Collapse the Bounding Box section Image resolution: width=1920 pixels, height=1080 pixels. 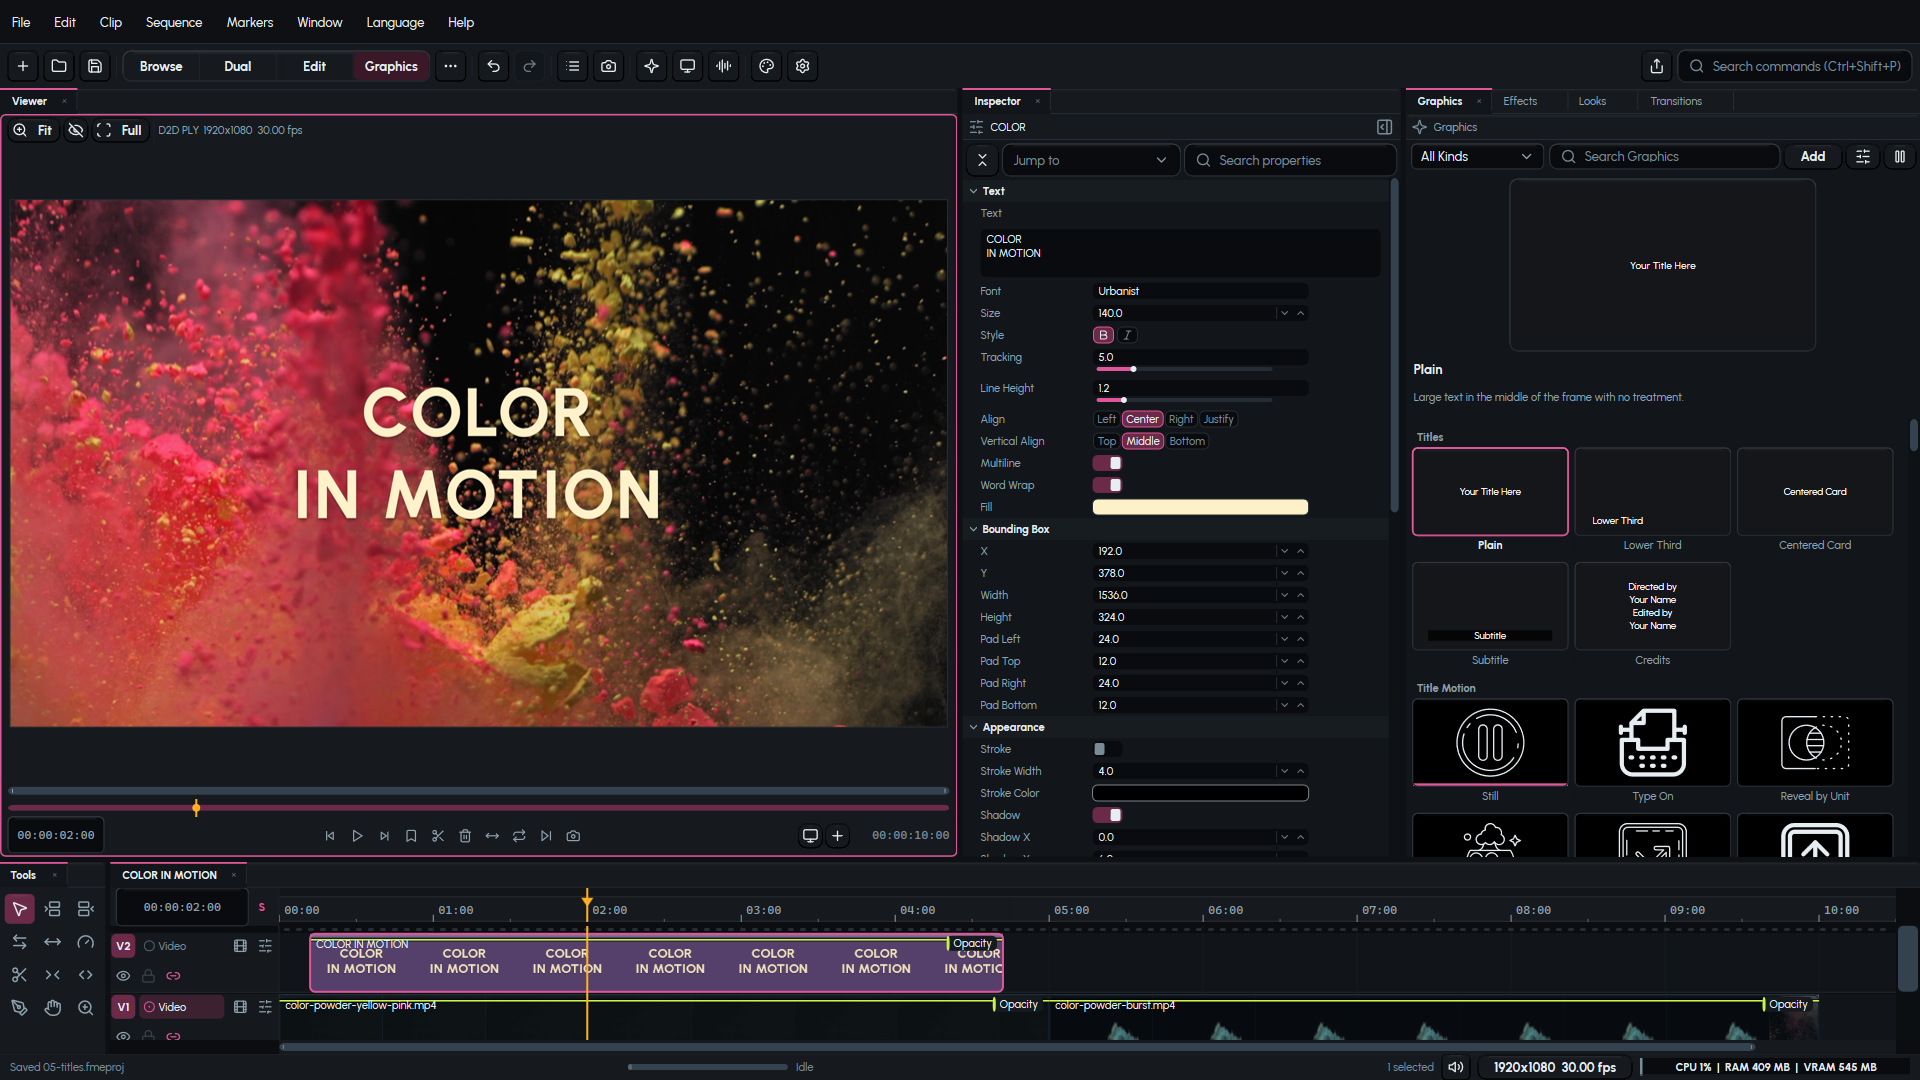(974, 529)
